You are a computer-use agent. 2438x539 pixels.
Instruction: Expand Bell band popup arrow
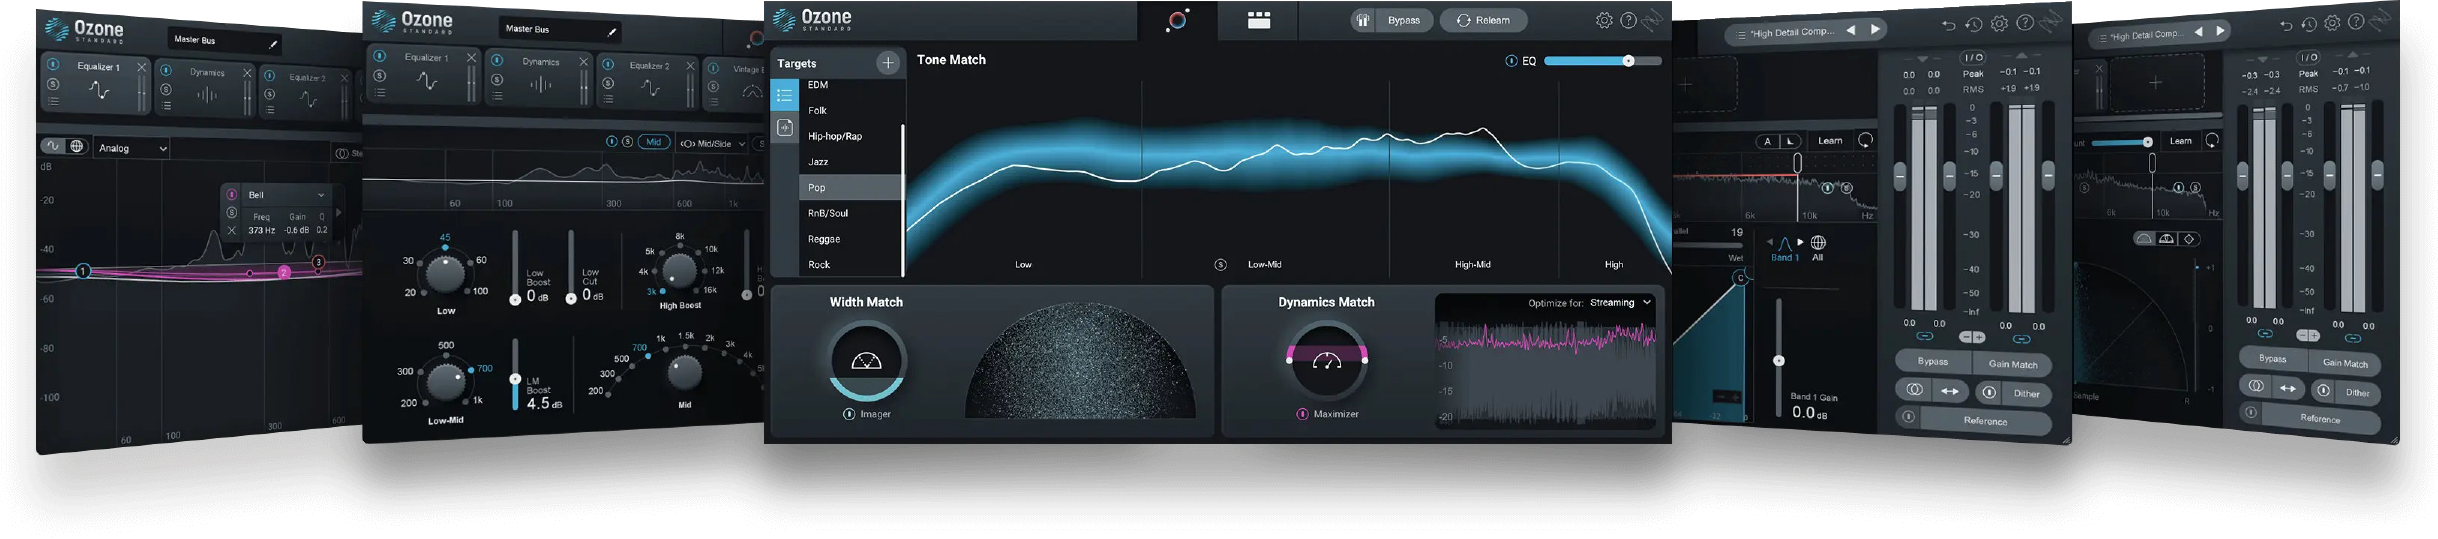339,213
